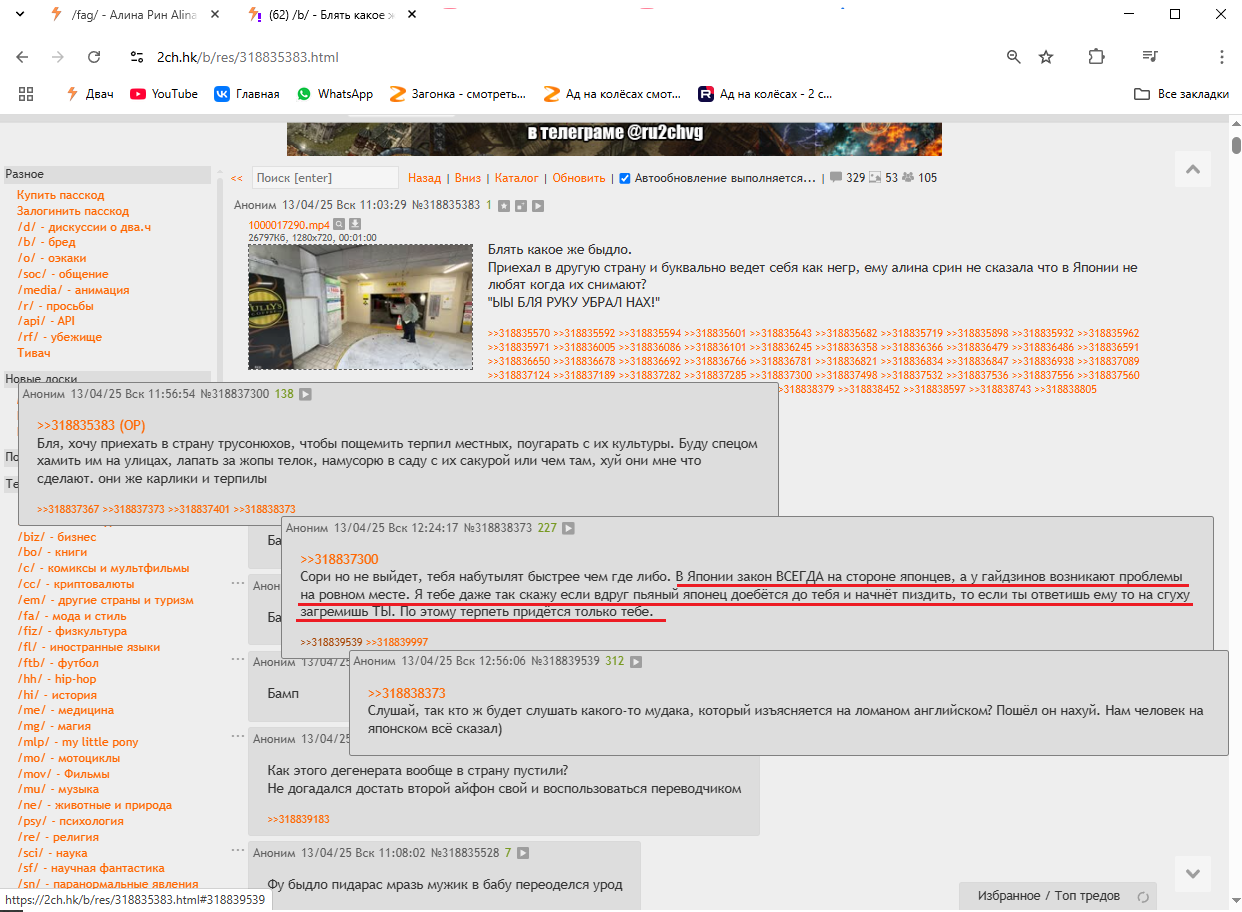Screen dimensions: 1242x912
Task: Click the arrow icon on post №318837300
Action: tap(305, 395)
